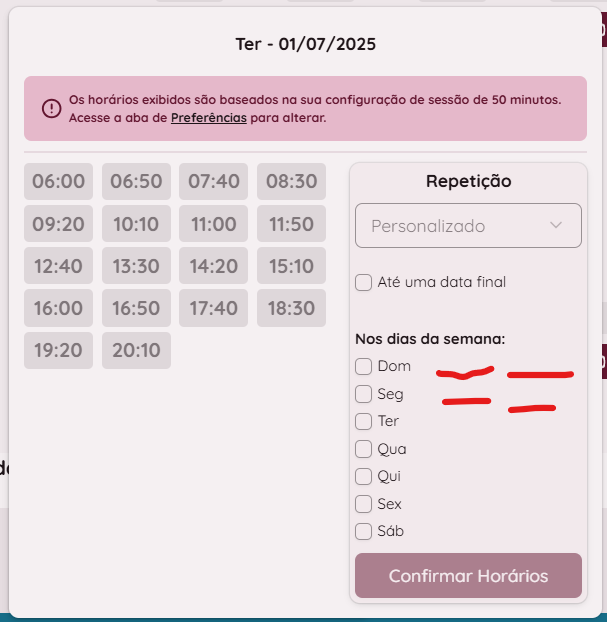Click the 16:50 time slot
607x622 pixels.
(x=136, y=308)
